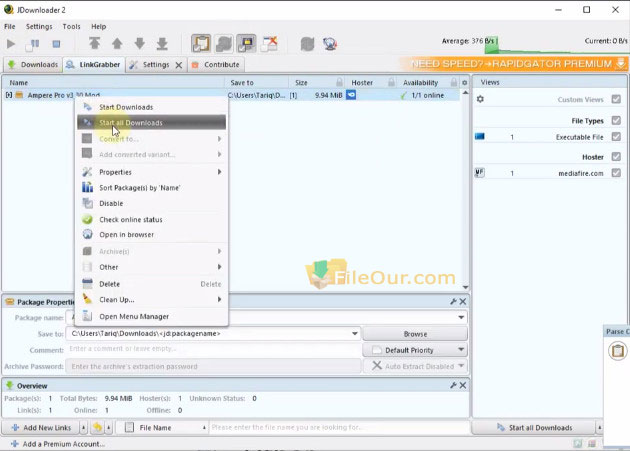Image resolution: width=630 pixels, height=451 pixels.
Task: Select Open Menu Manager entry
Action: [151, 316]
